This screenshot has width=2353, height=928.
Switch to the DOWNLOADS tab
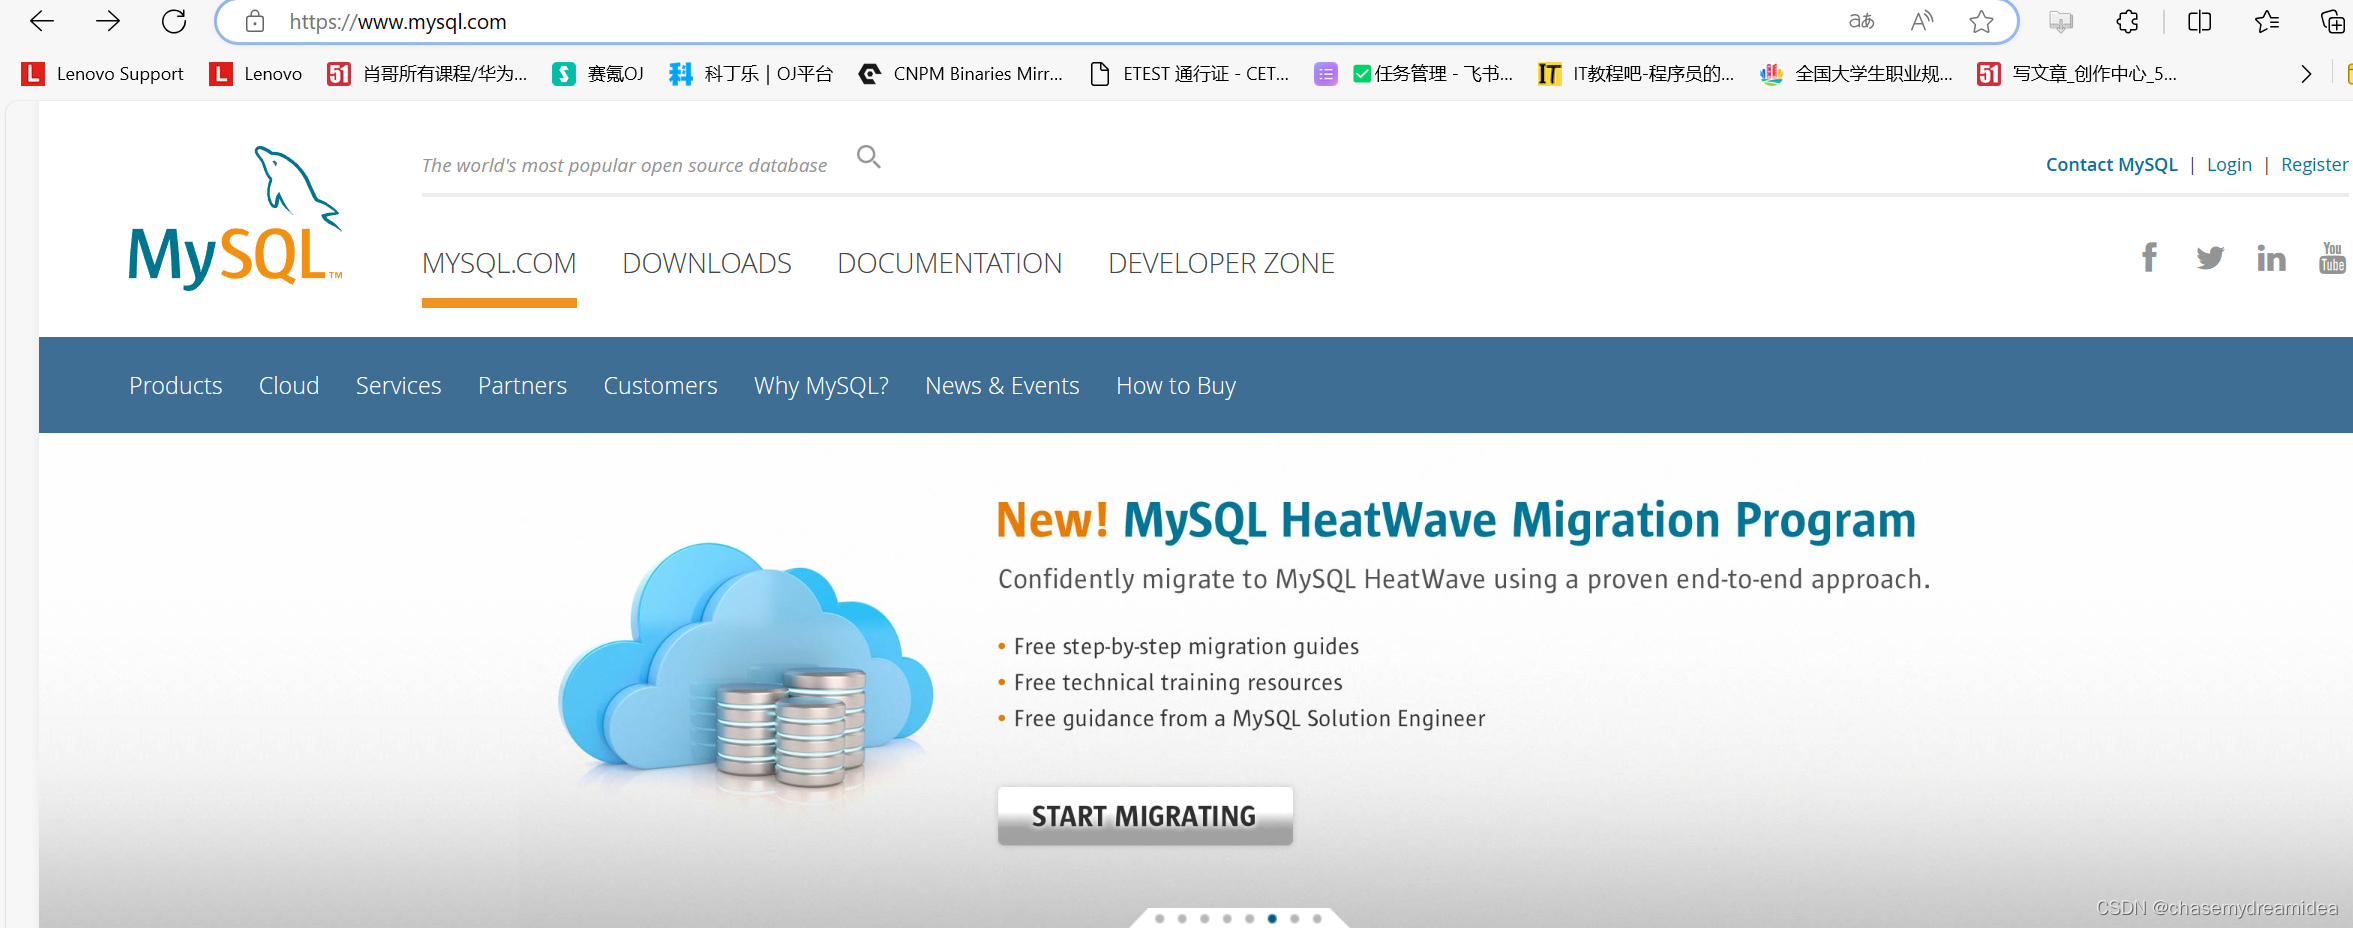[x=707, y=264]
